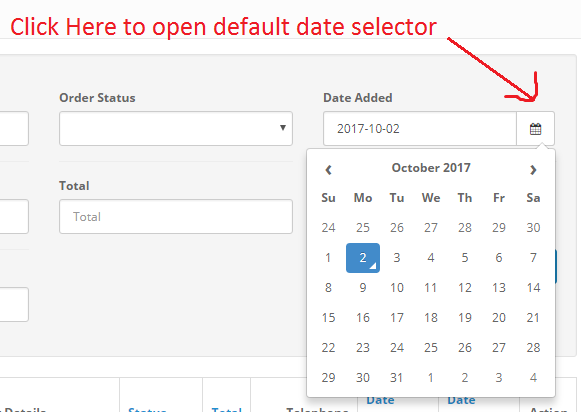Image resolution: width=581 pixels, height=412 pixels.
Task: Click the October 2017 month header
Action: (431, 168)
